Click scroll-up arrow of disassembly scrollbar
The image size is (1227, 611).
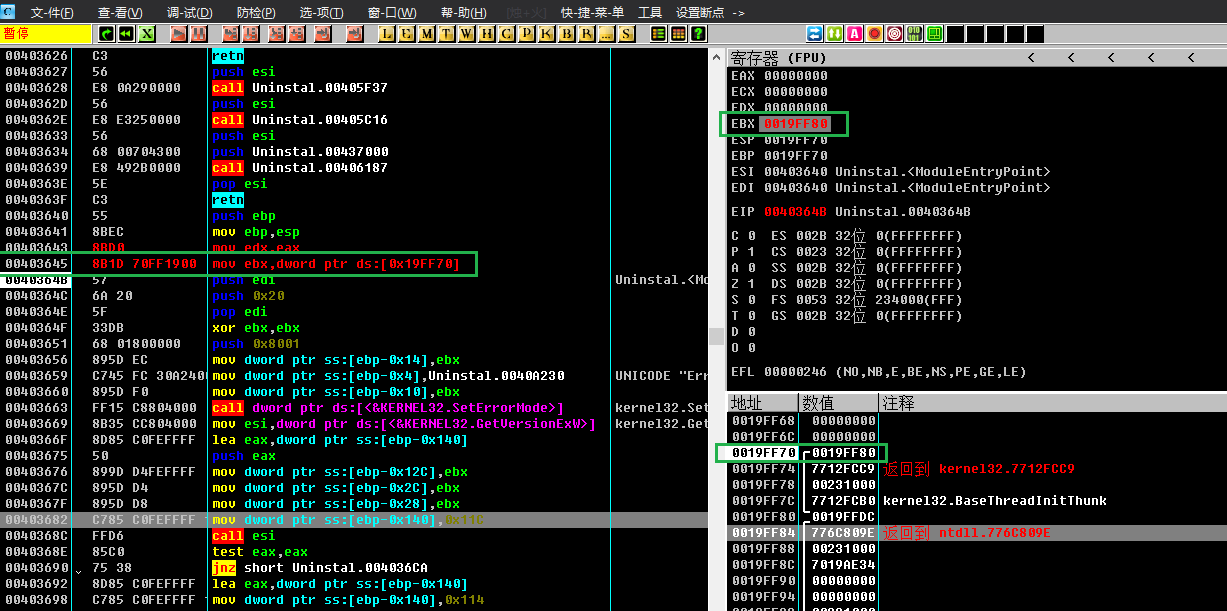[x=716, y=57]
